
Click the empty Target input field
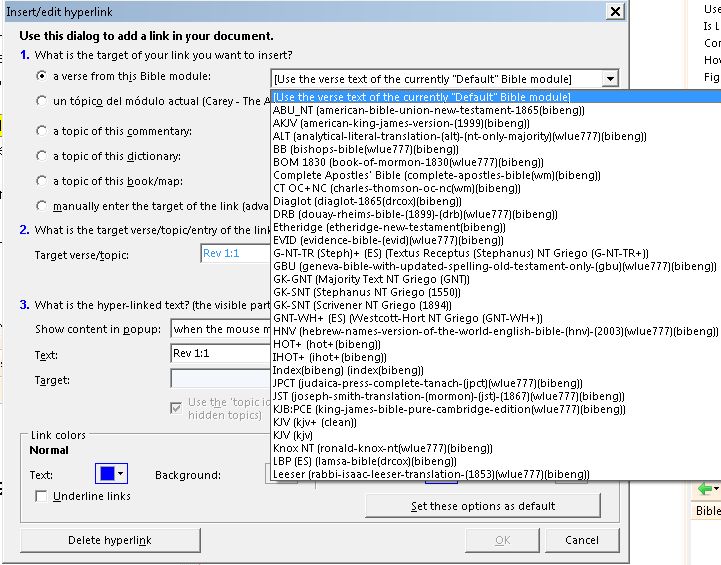click(x=221, y=379)
